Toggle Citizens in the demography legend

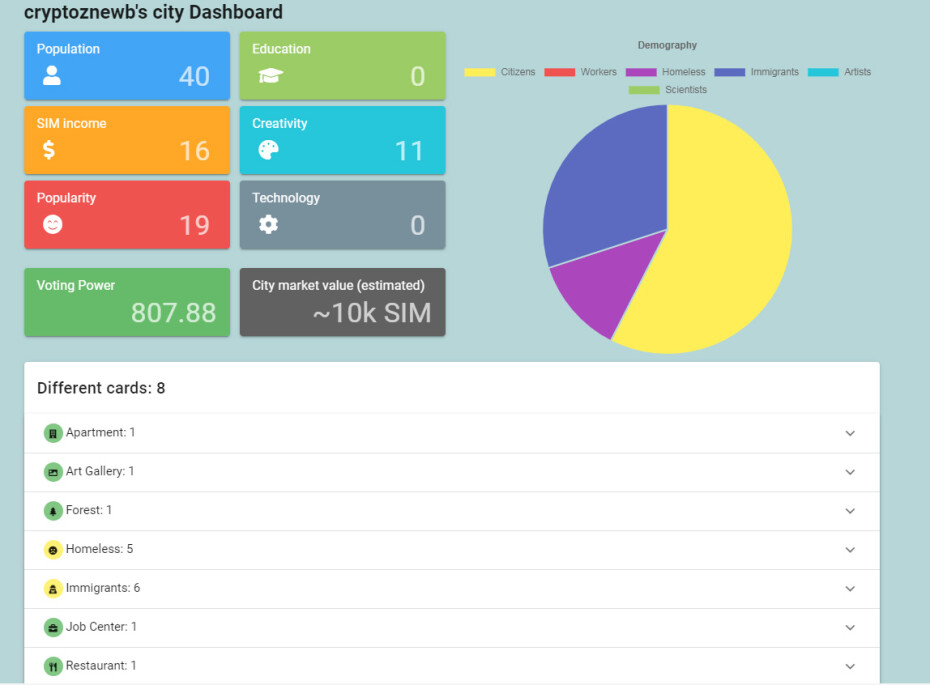pyautogui.click(x=500, y=72)
